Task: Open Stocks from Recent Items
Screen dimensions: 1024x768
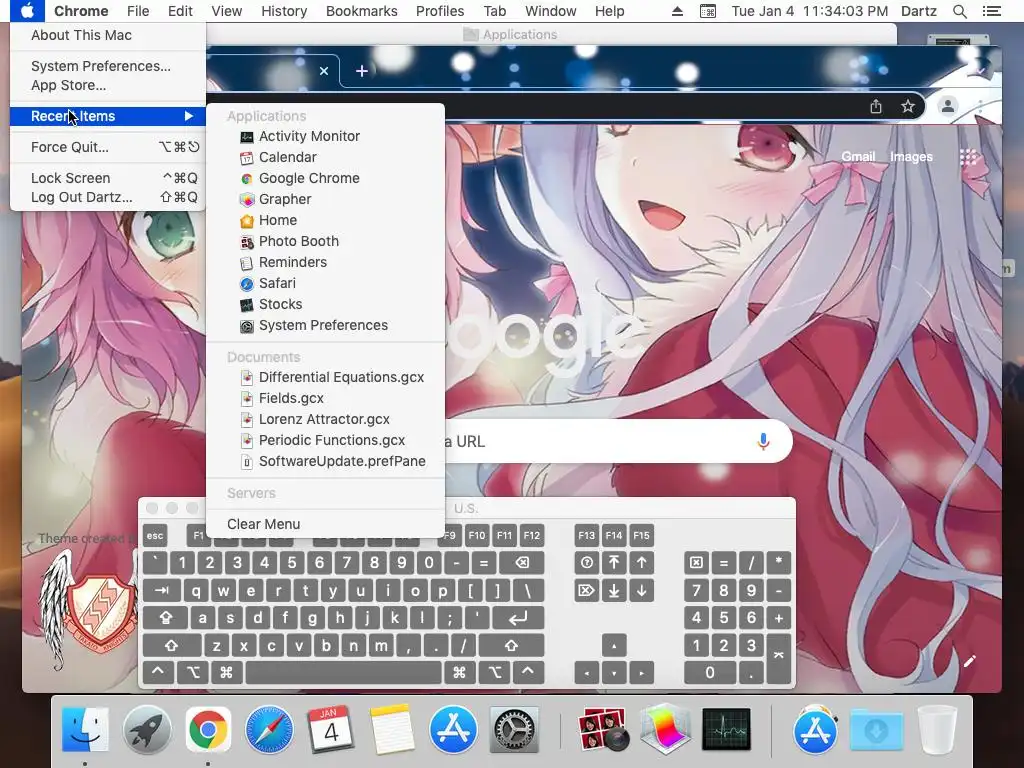Action: click(x=325, y=304)
